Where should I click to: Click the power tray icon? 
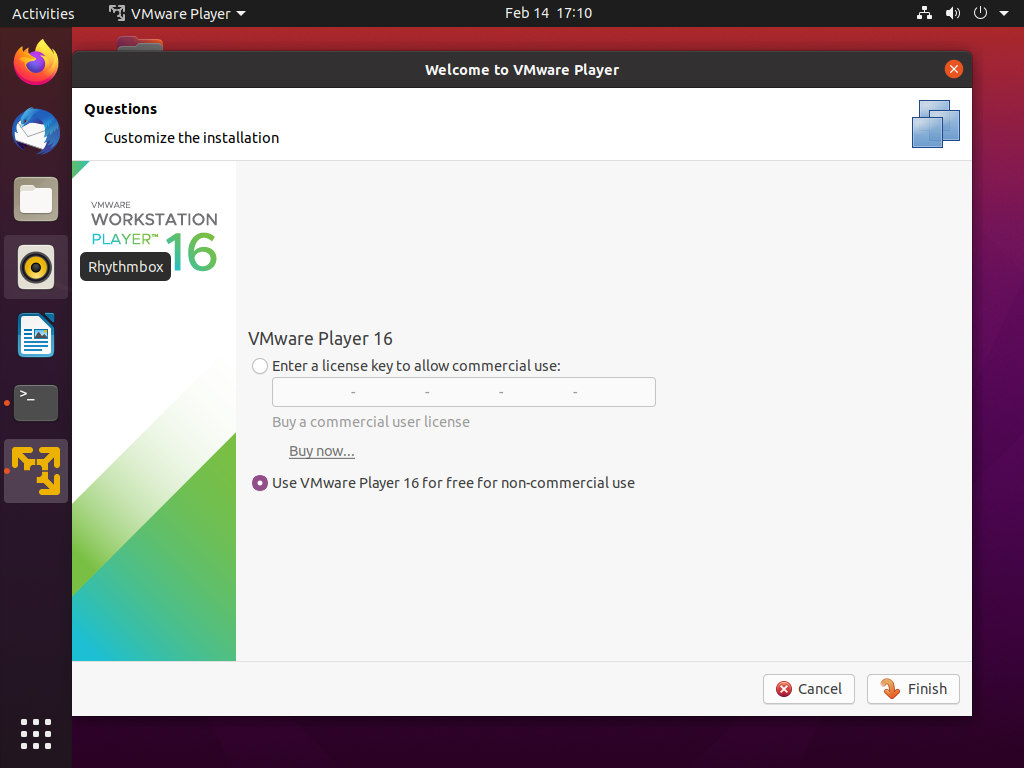[980, 13]
